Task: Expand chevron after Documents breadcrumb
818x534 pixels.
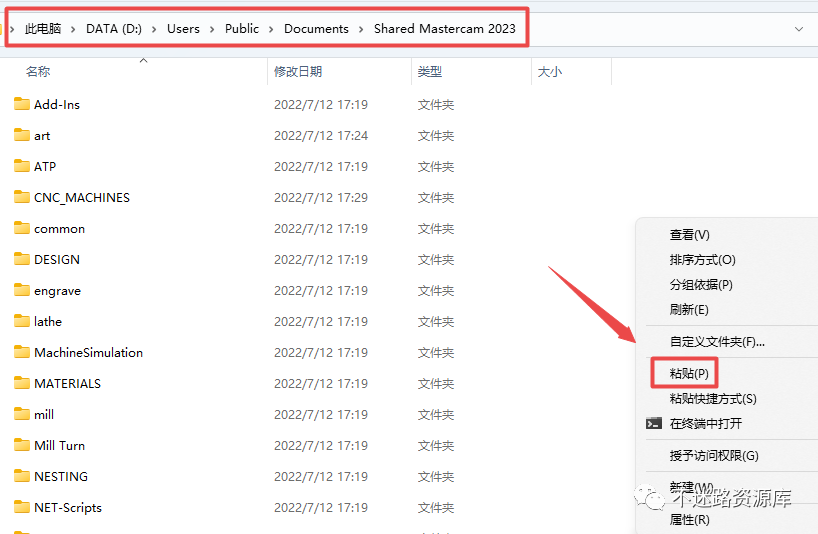Action: [x=361, y=29]
